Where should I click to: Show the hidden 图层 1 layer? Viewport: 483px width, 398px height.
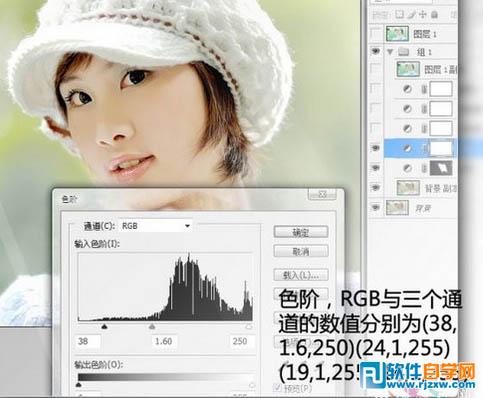pos(376,33)
